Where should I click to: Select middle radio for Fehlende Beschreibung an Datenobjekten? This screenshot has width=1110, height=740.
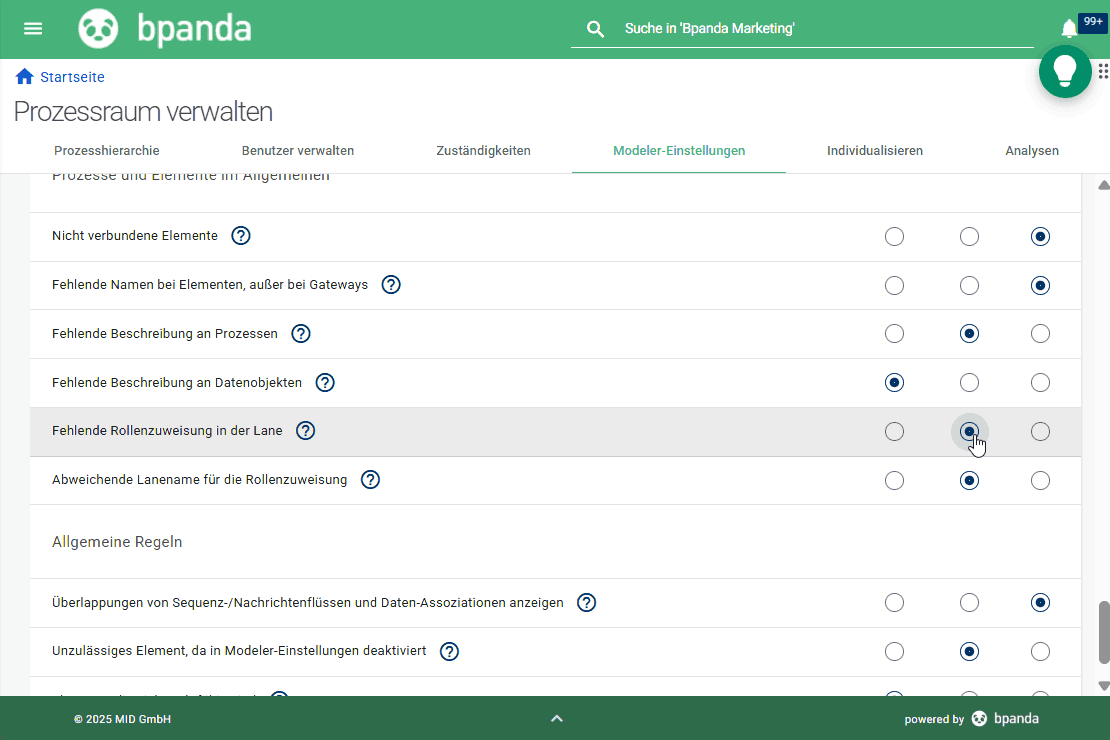(x=969, y=382)
